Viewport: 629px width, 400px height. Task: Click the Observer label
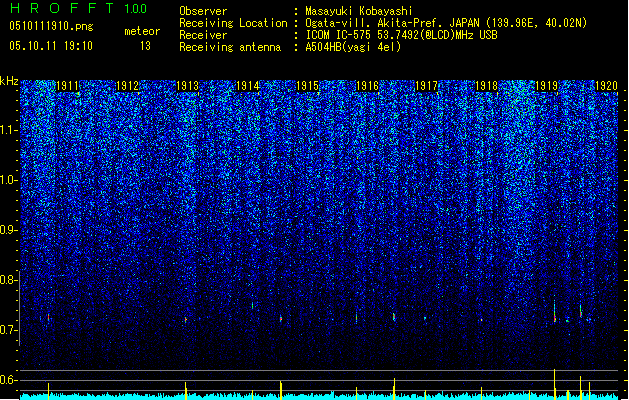(x=203, y=11)
